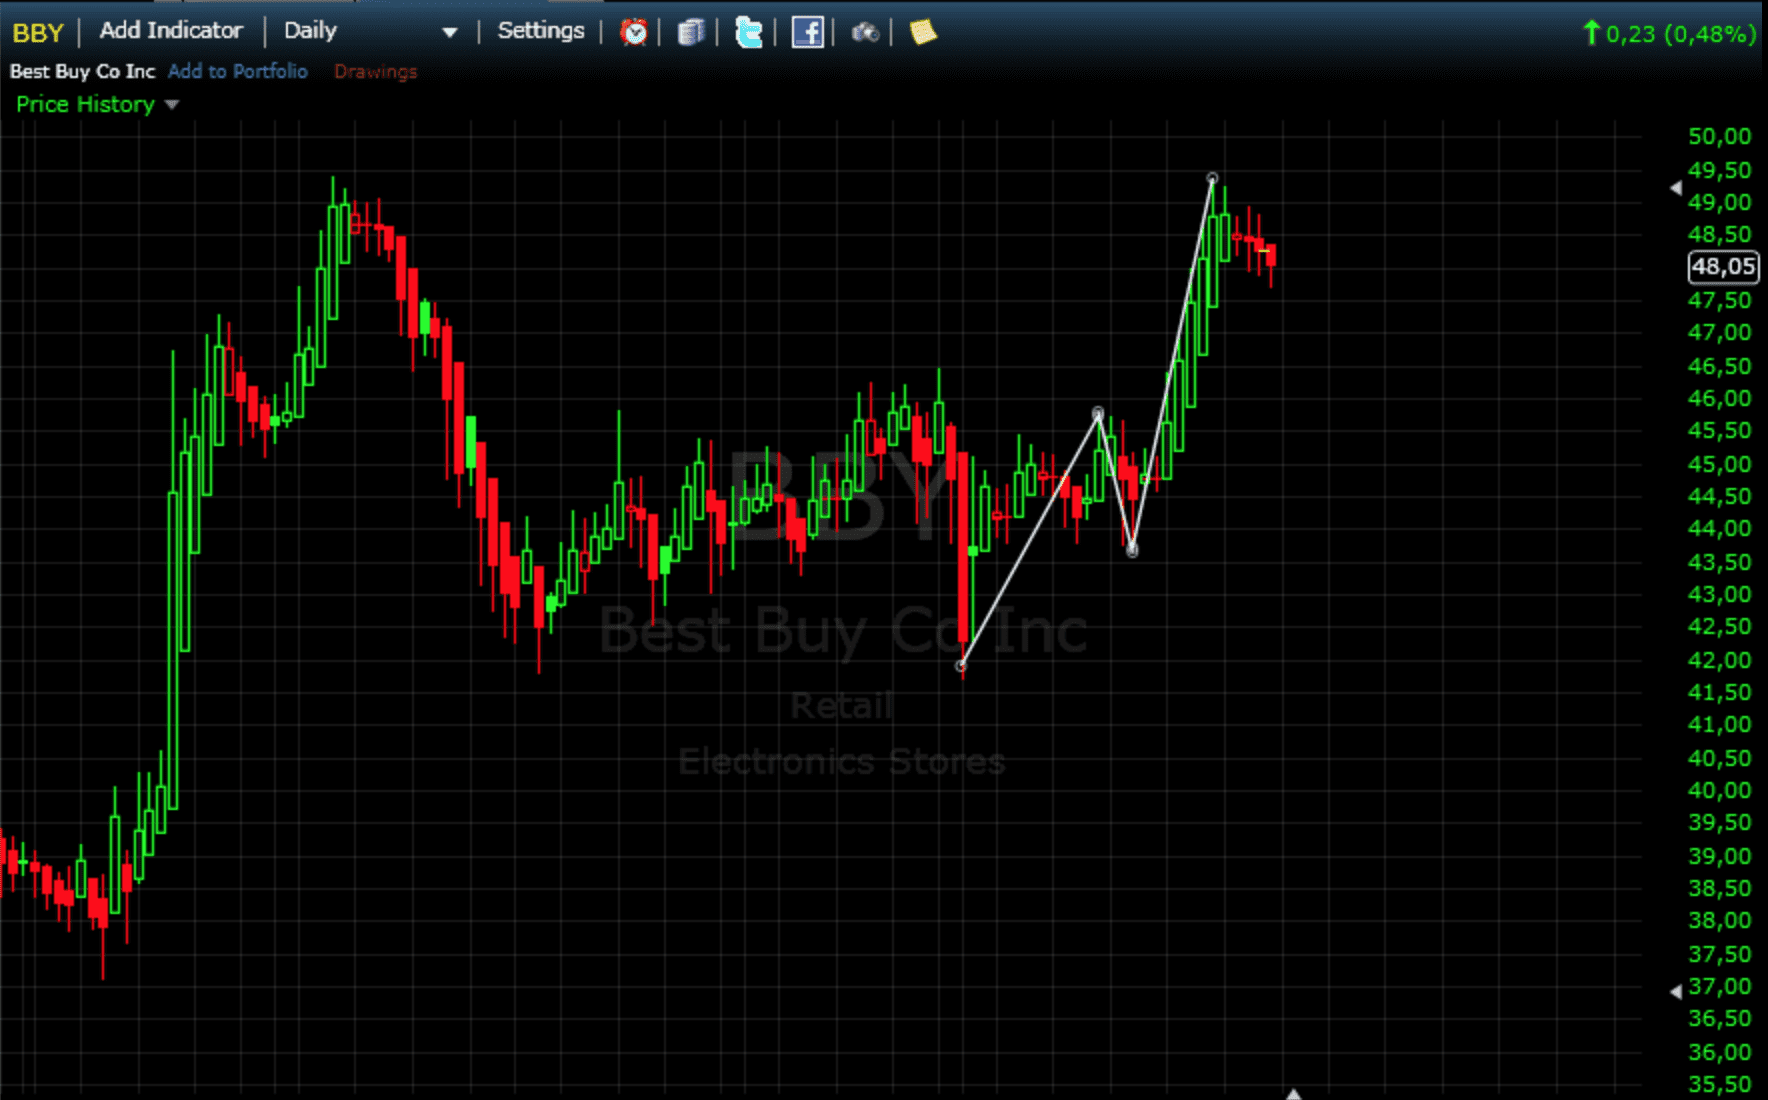Viewport: 1768px width, 1100px height.
Task: Click the Drawings link
Action: pos(375,72)
